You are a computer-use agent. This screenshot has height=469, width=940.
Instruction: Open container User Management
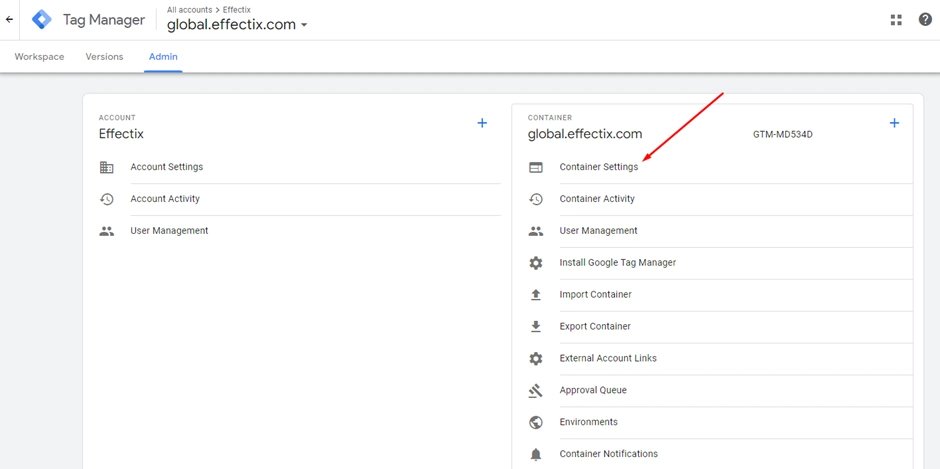tap(598, 230)
